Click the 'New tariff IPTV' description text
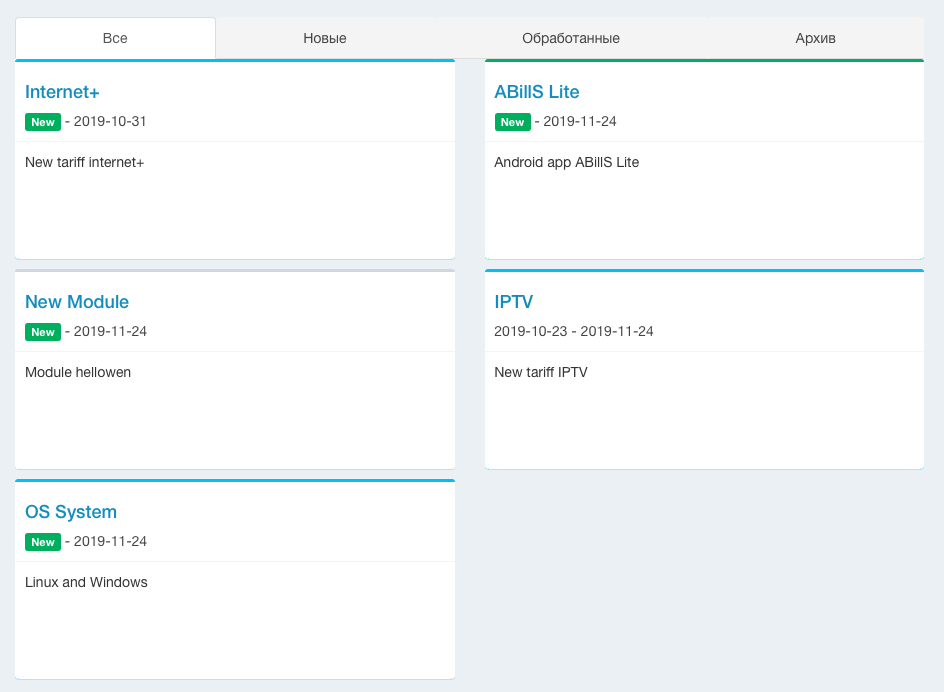This screenshot has height=692, width=944. [541, 372]
